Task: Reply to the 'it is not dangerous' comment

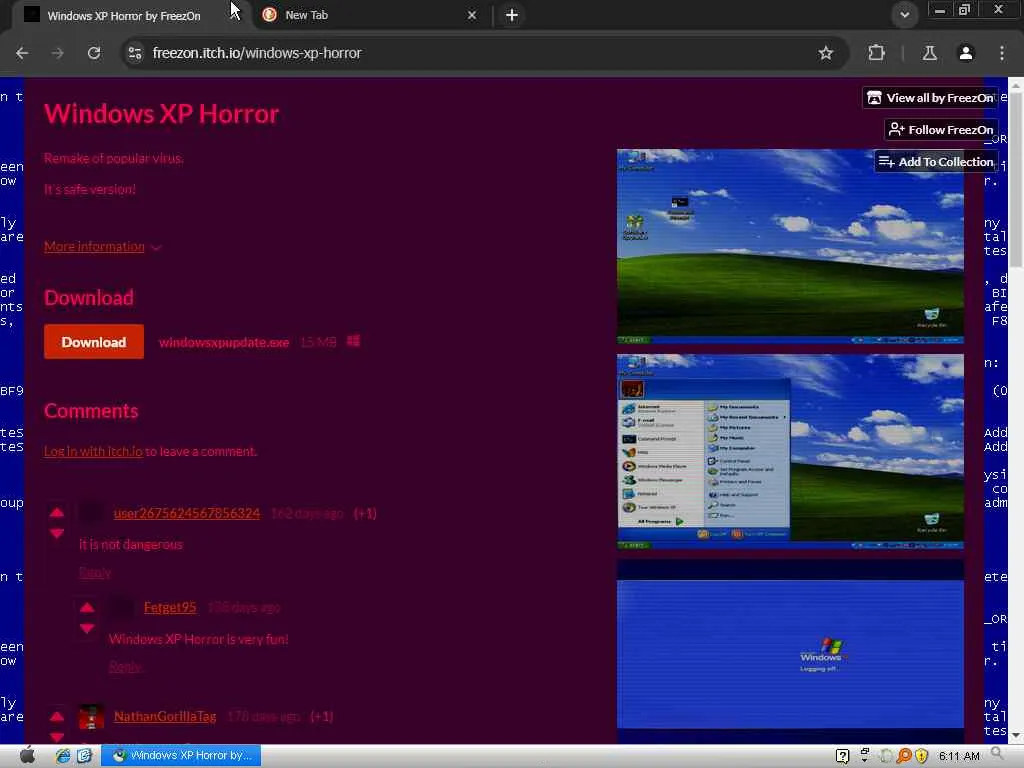Action: tap(95, 573)
